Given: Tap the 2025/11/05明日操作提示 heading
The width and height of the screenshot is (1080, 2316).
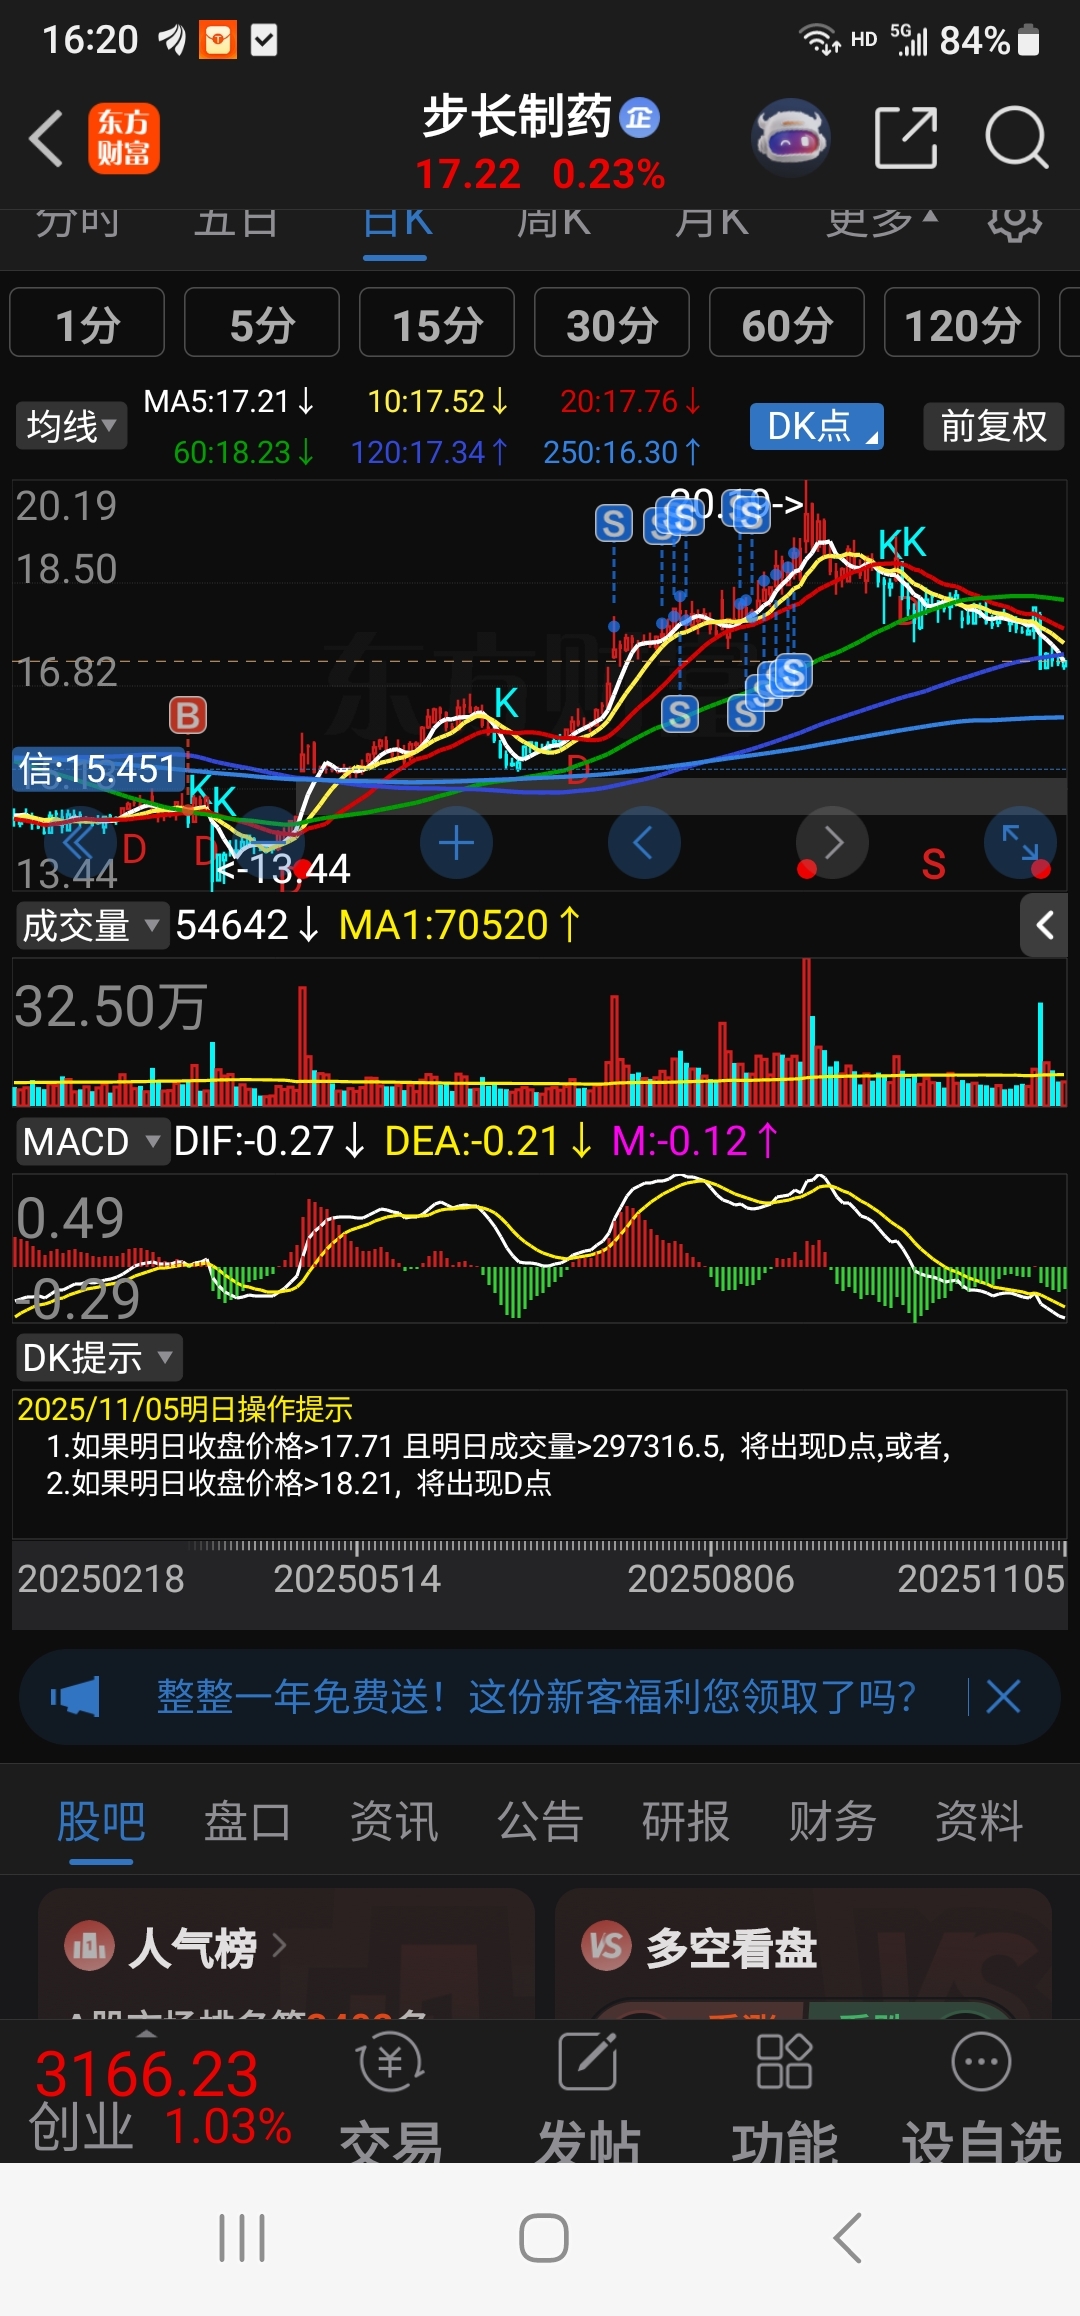Looking at the screenshot, I should [185, 1409].
